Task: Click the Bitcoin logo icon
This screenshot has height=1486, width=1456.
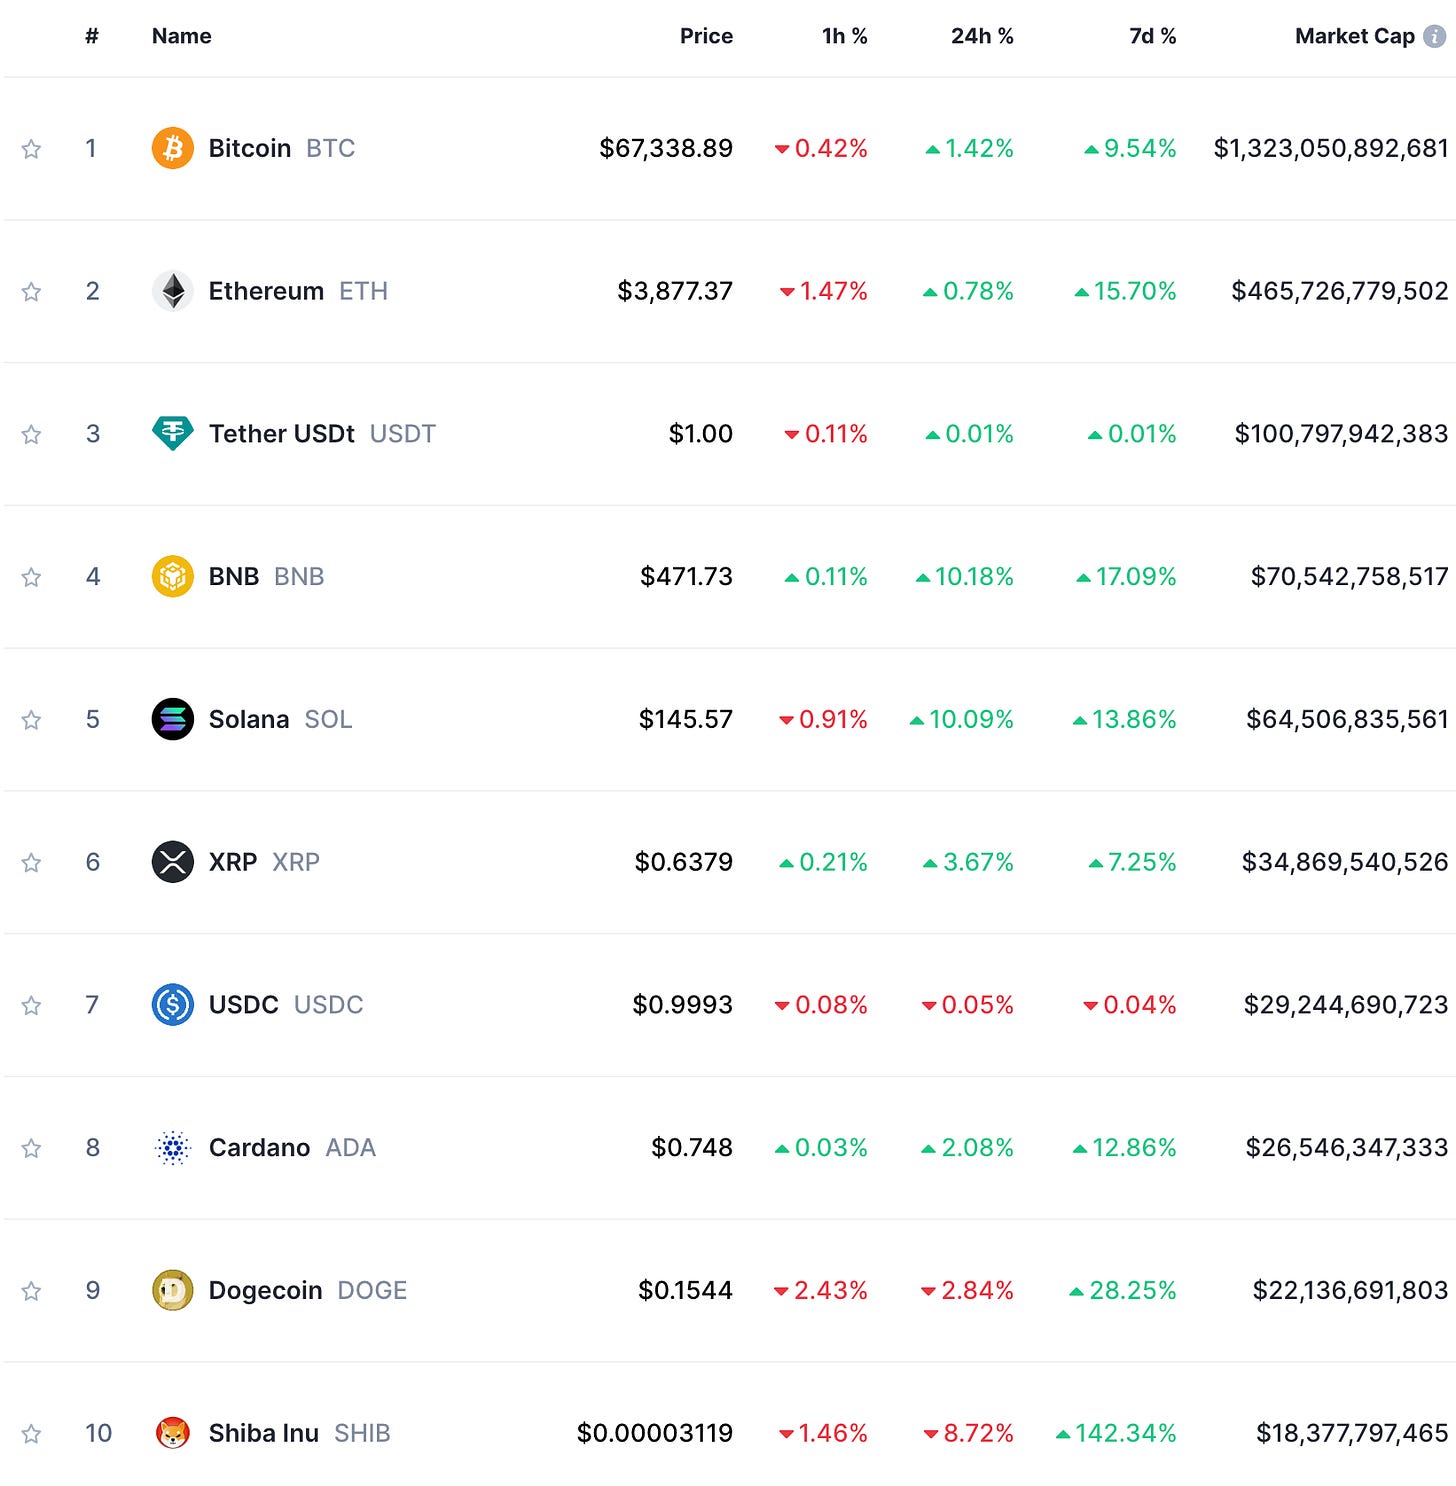Action: pyautogui.click(x=172, y=148)
